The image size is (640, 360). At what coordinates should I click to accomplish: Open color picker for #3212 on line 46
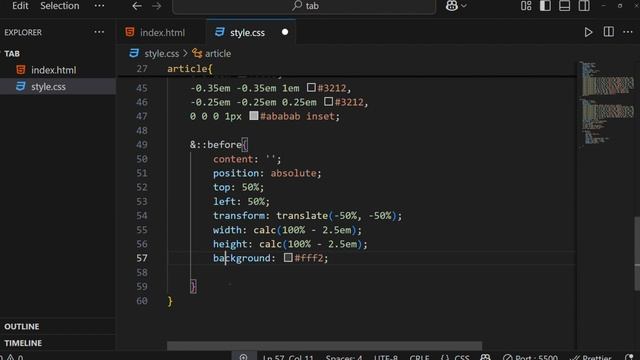tap(329, 102)
